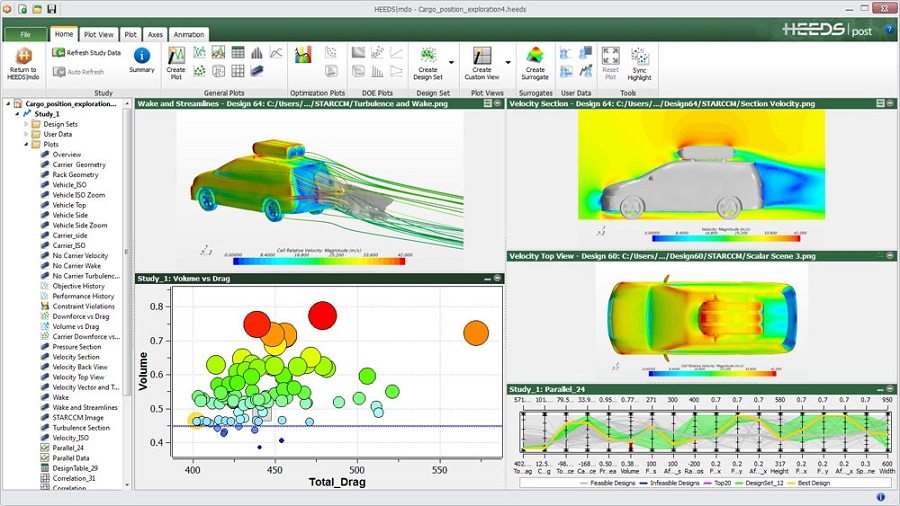Click the Save icon in title bar
The width and height of the screenshot is (900, 506).
point(49,9)
